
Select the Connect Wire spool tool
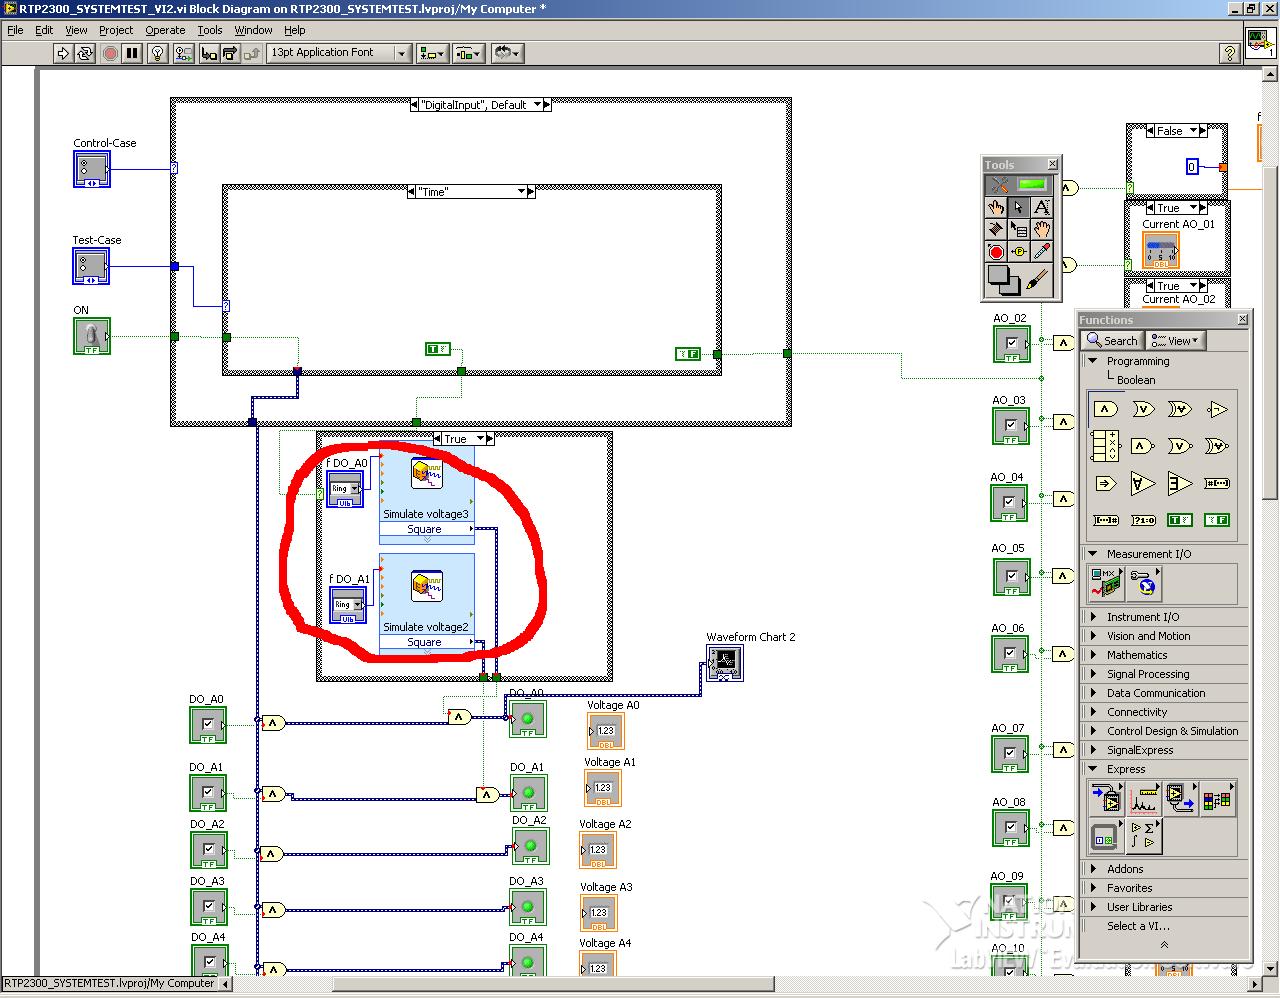(996, 229)
